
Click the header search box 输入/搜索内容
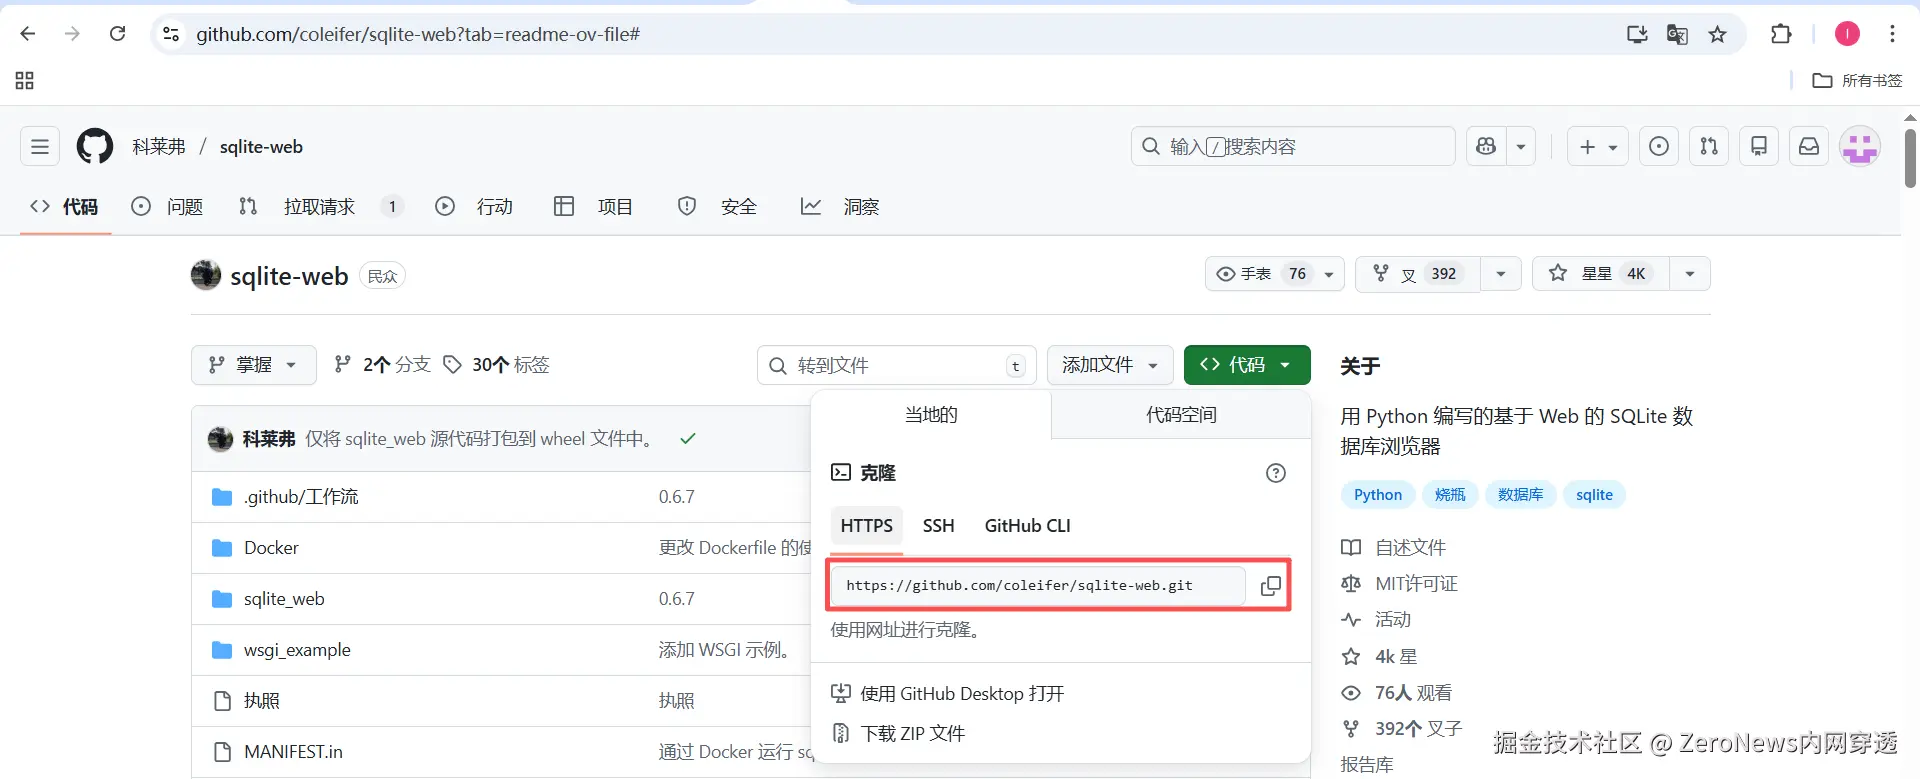pyautogui.click(x=1293, y=147)
